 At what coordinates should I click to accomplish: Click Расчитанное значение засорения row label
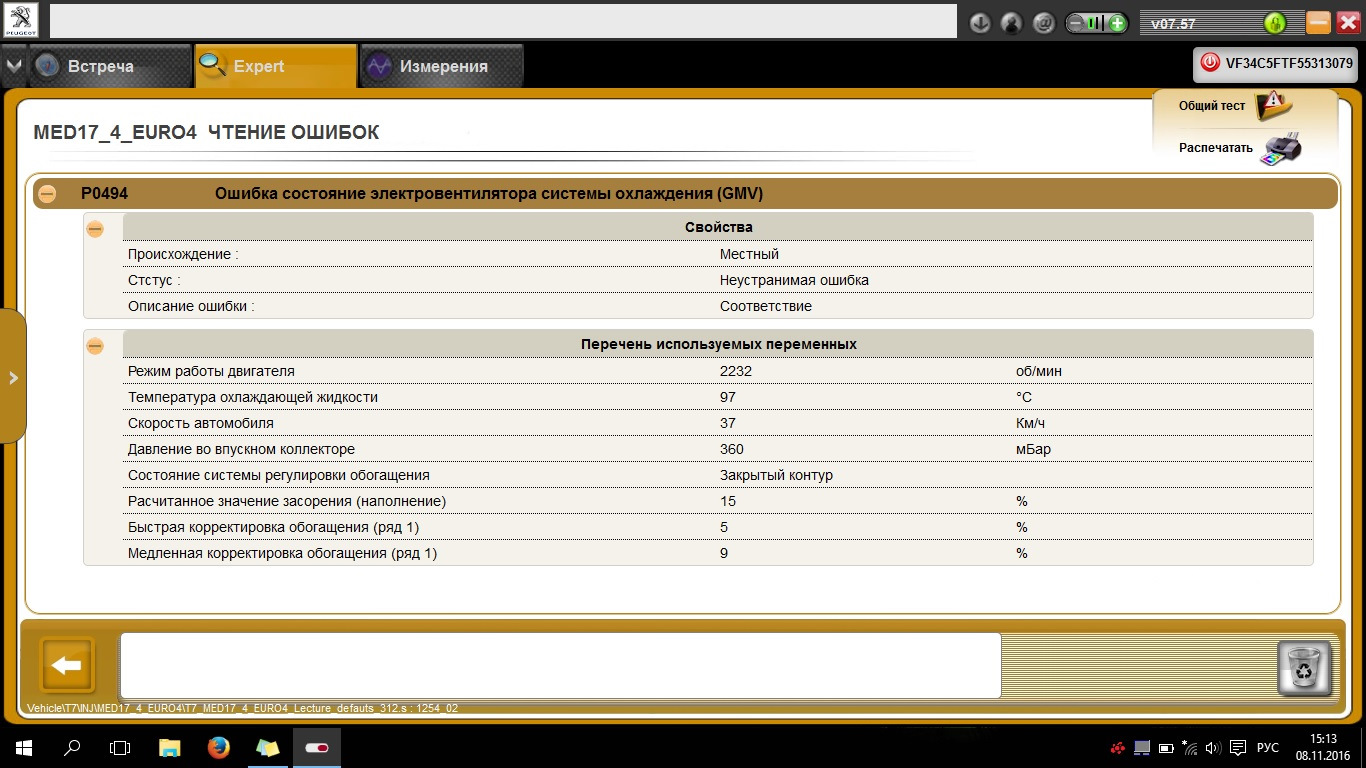(287, 501)
